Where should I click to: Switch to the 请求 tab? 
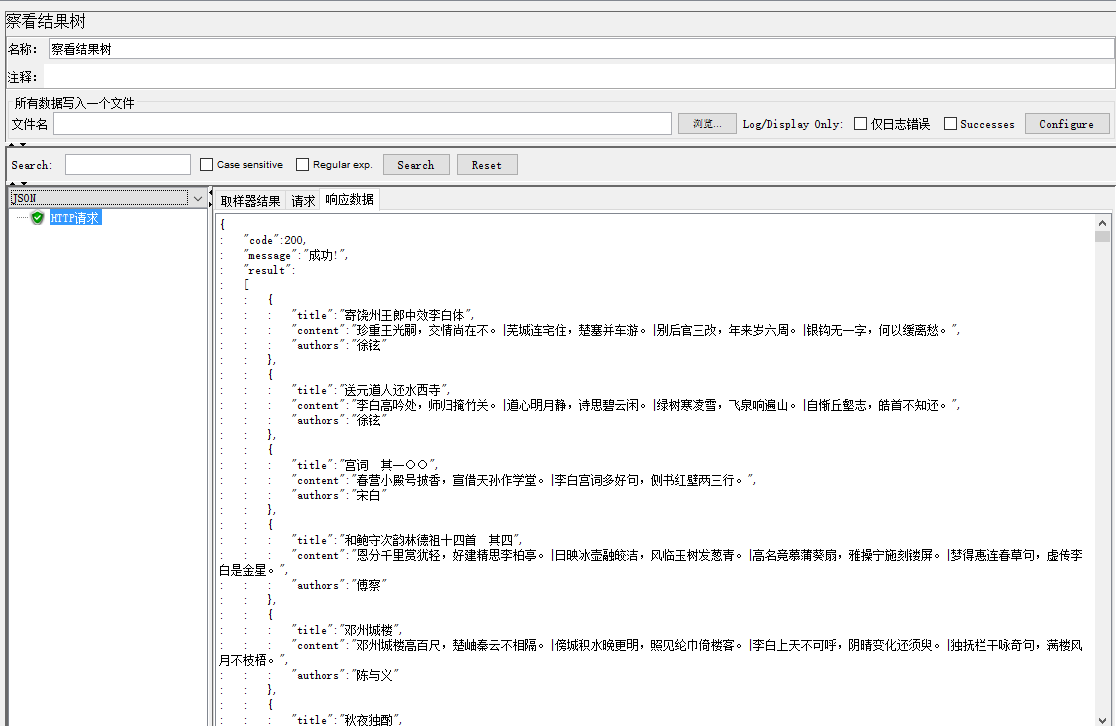point(302,201)
